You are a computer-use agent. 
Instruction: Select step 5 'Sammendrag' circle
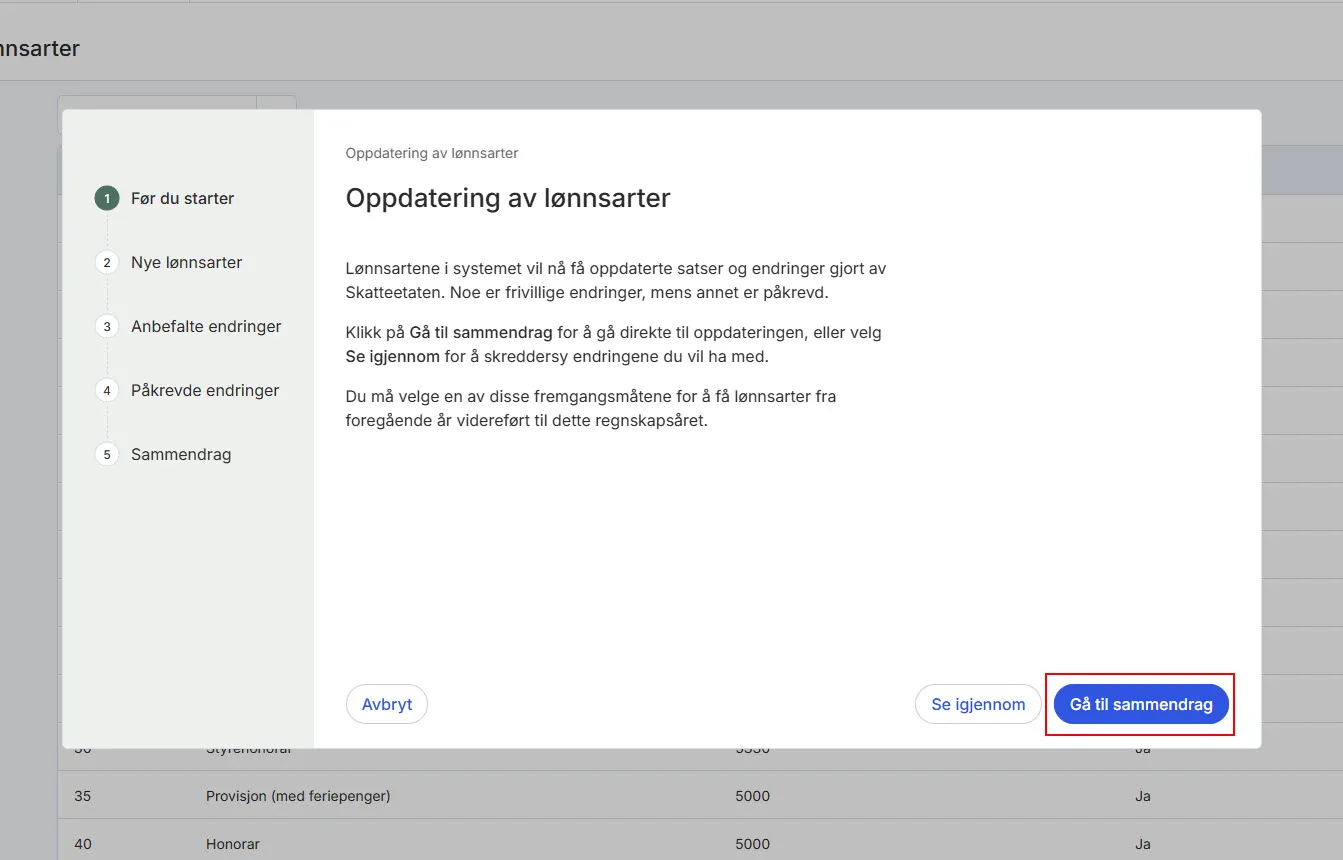pos(106,454)
